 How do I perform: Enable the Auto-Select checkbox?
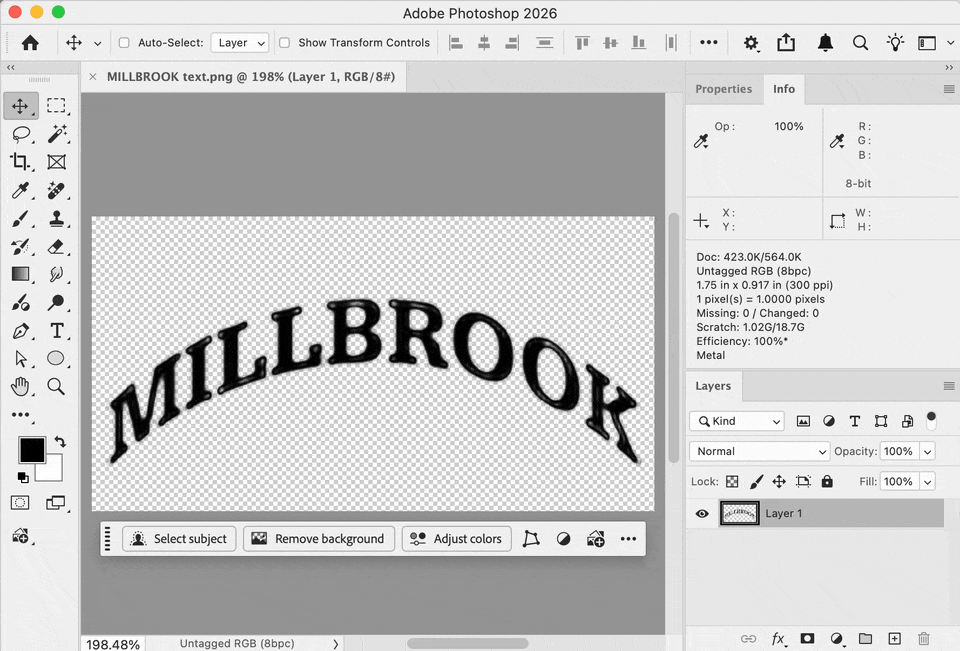pos(124,43)
